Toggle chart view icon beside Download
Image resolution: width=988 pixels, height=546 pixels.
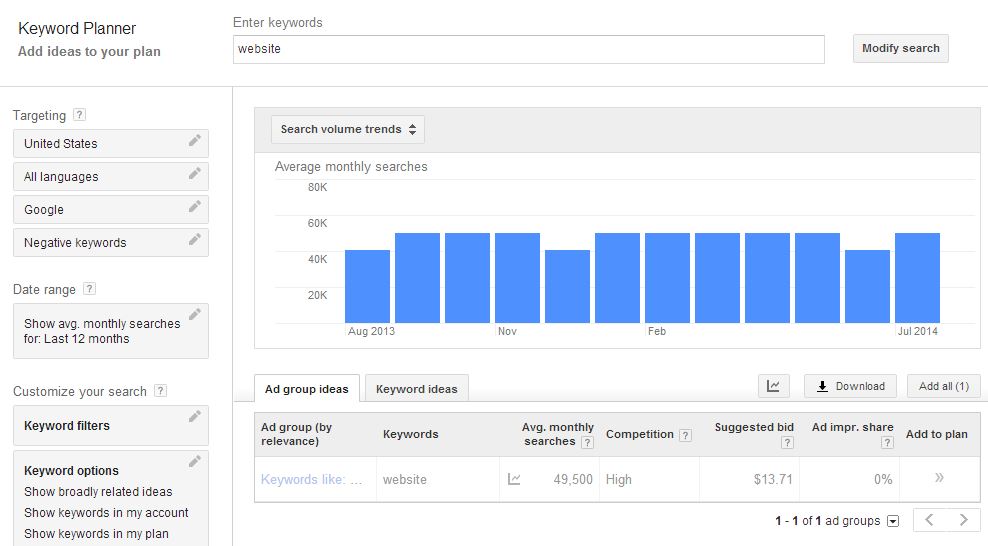[773, 386]
